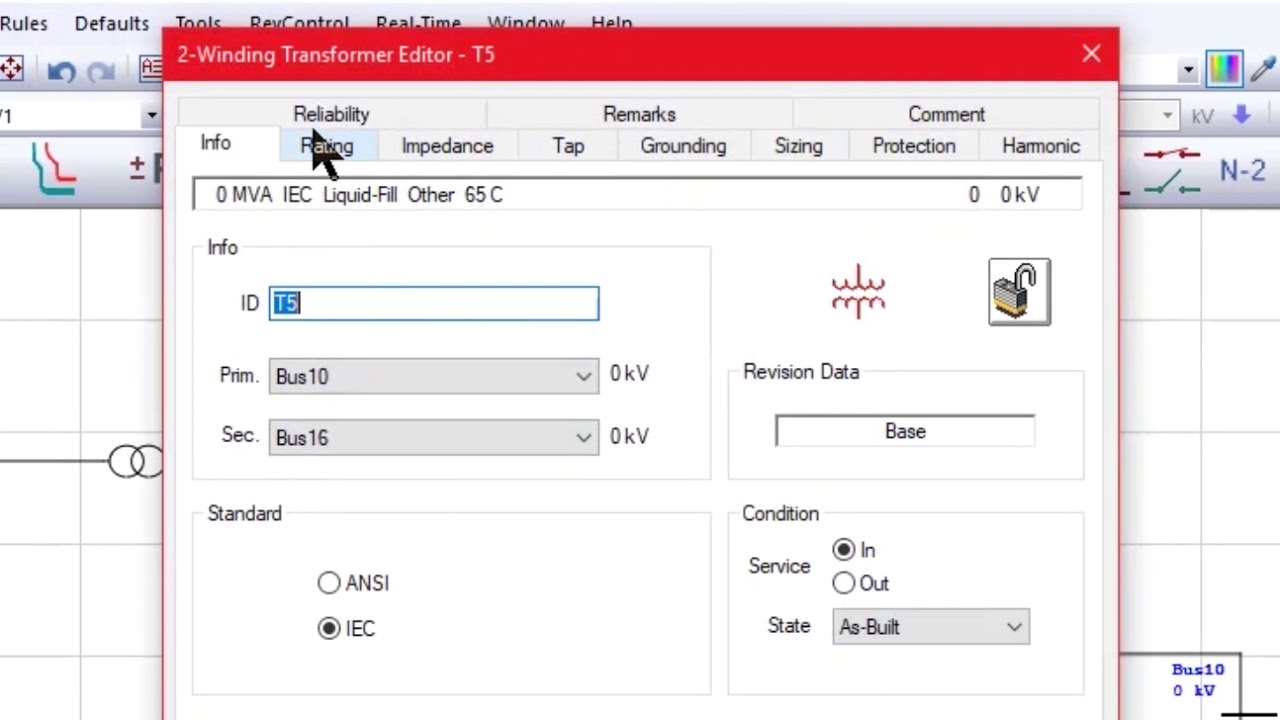The height and width of the screenshot is (720, 1280).
Task: Click the Redo arrow in toolbar
Action: 101,71
